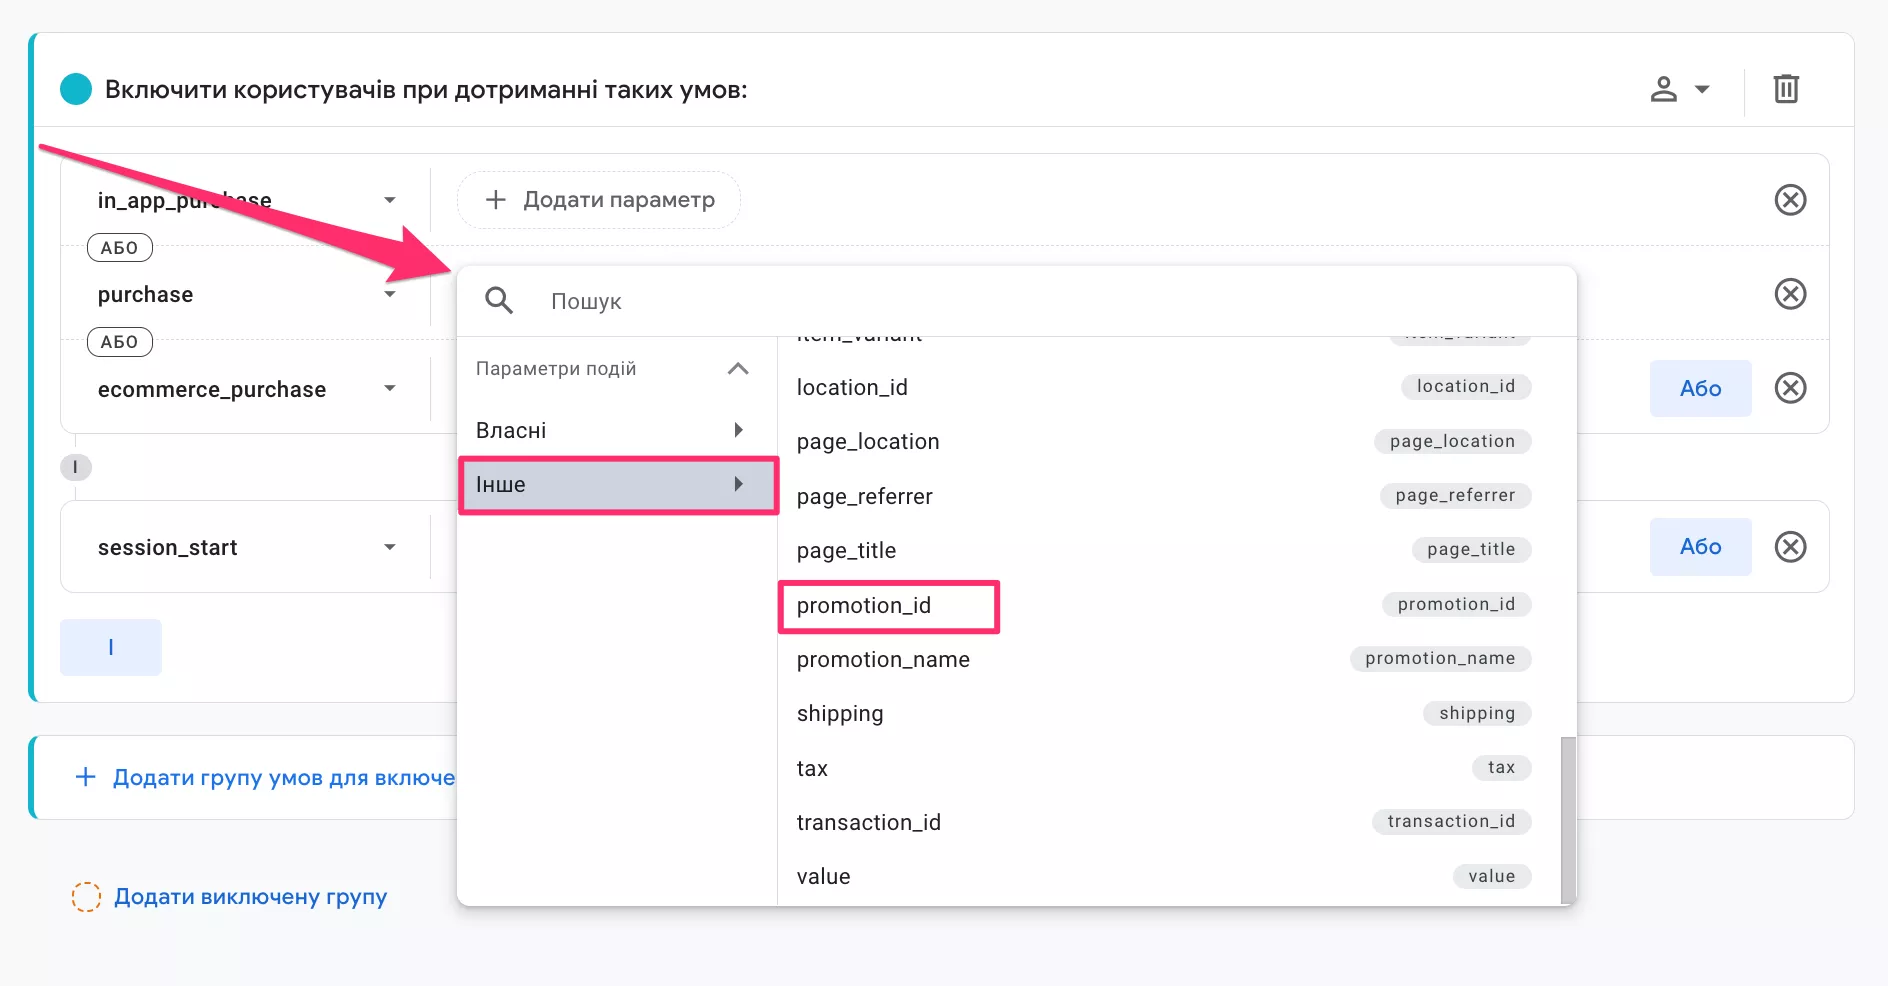The image size is (1888, 986).
Task: Click the search magnifier icon
Action: click(x=499, y=301)
